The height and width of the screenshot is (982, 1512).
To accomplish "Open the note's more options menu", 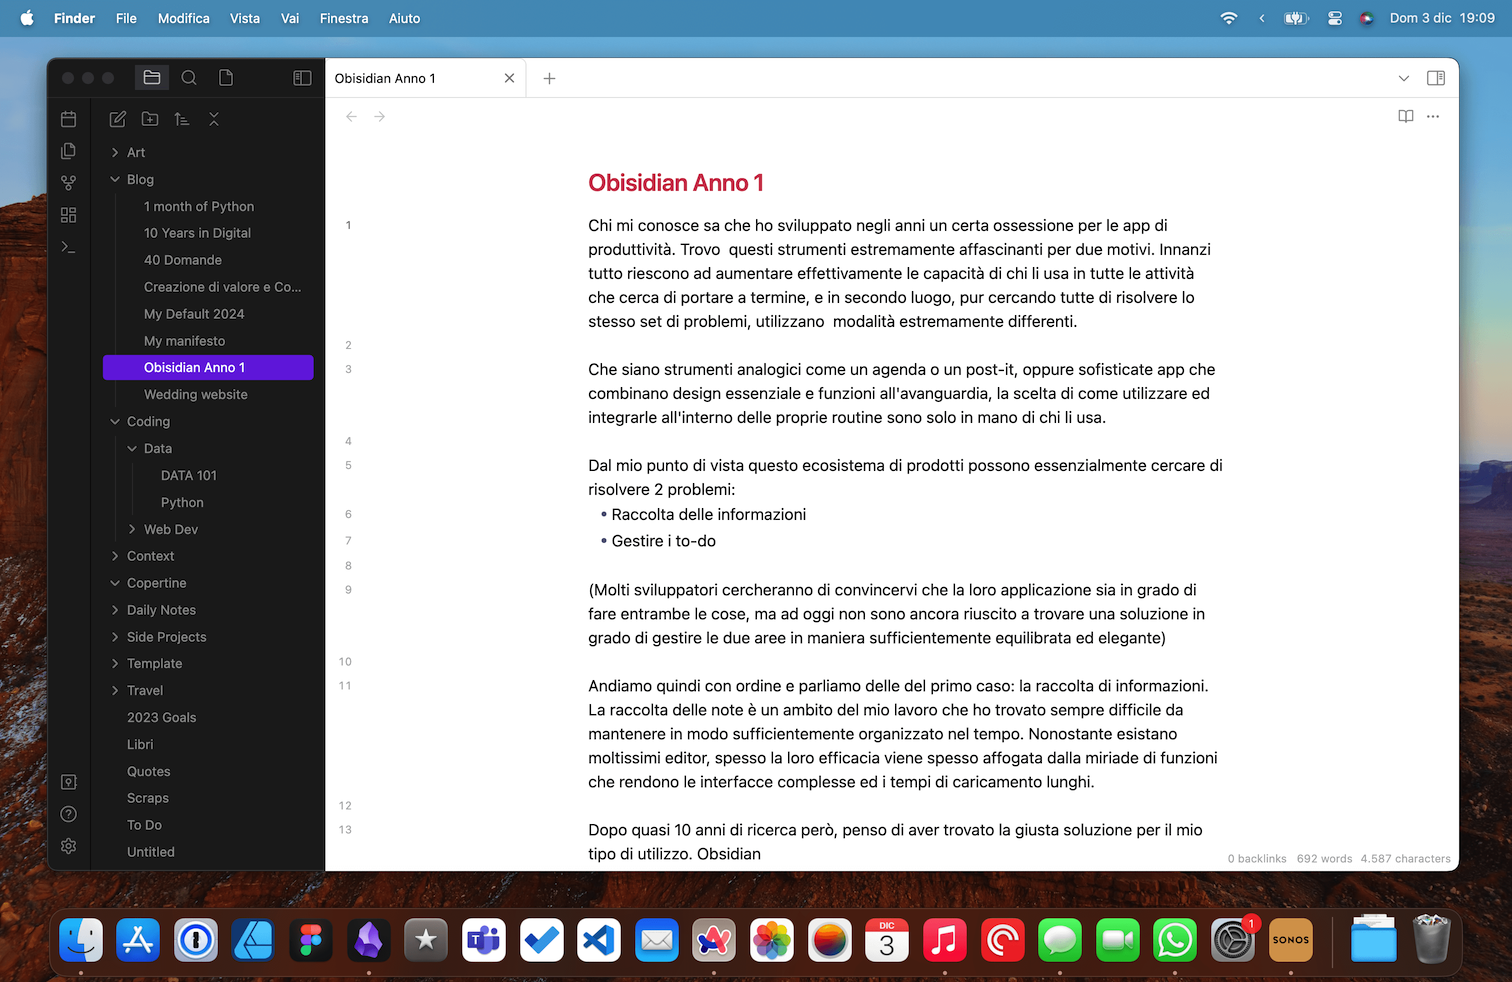I will (x=1433, y=117).
